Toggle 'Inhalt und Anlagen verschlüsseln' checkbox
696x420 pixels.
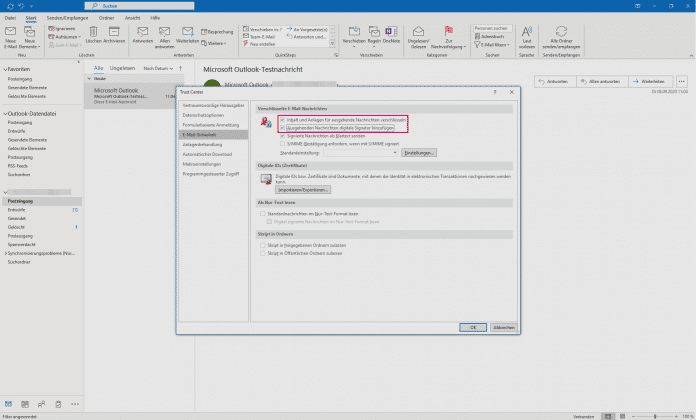(282, 120)
